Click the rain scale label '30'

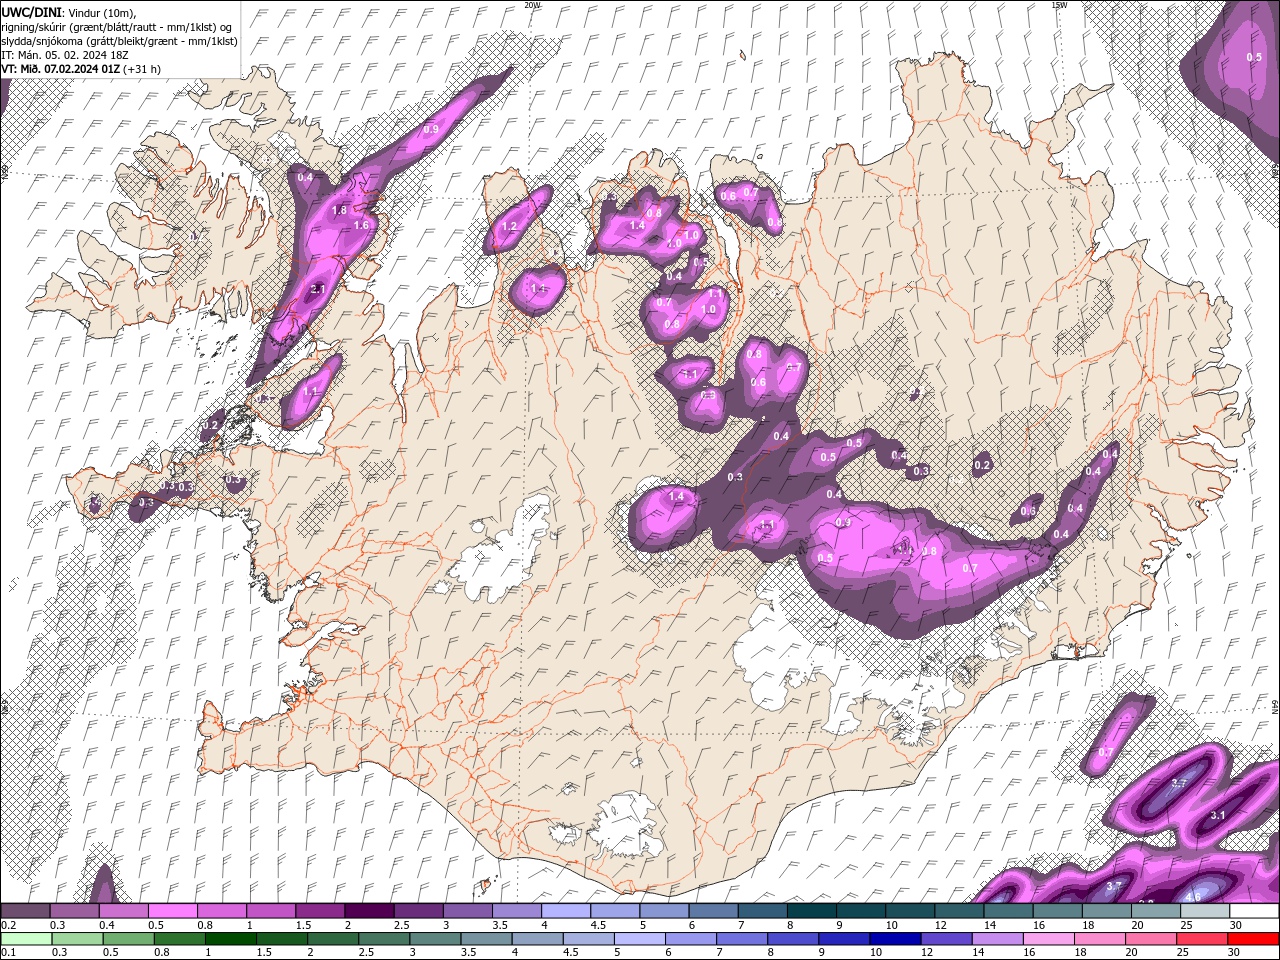(1234, 952)
